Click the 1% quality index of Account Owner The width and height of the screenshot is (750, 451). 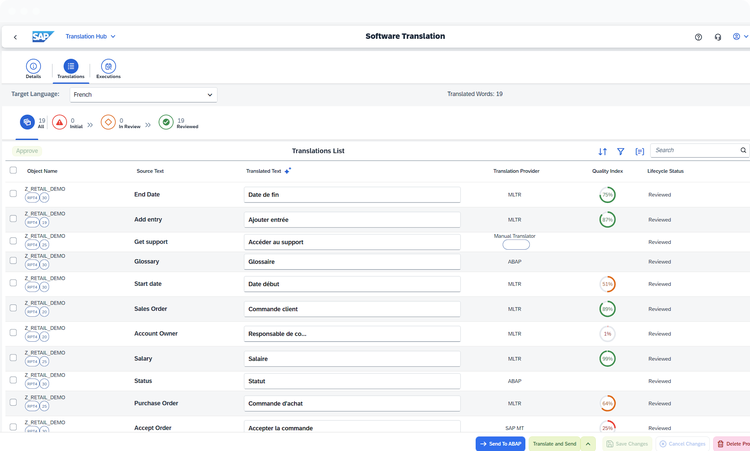point(607,334)
